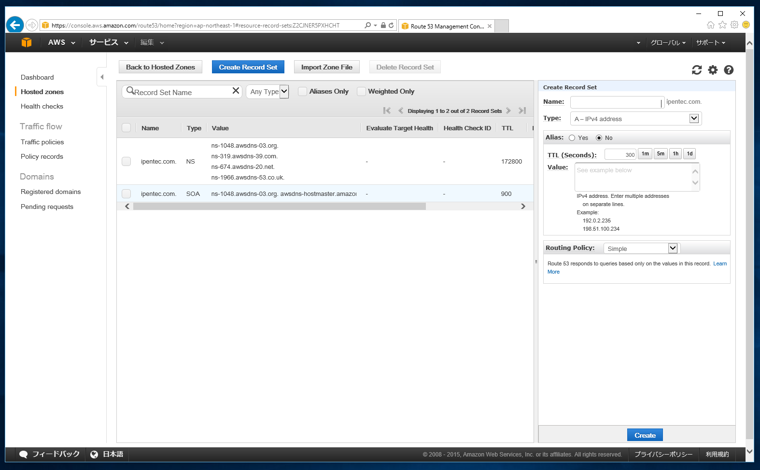Set TTL to 1m
760x470 pixels.
click(645, 154)
